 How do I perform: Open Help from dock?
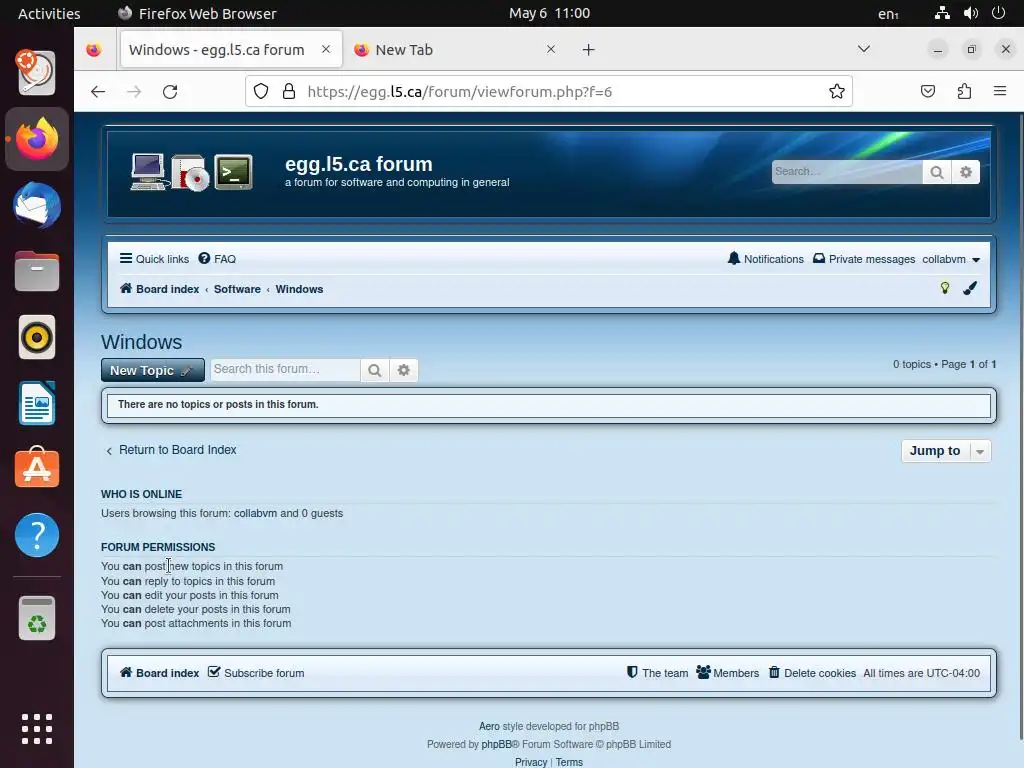click(37, 535)
